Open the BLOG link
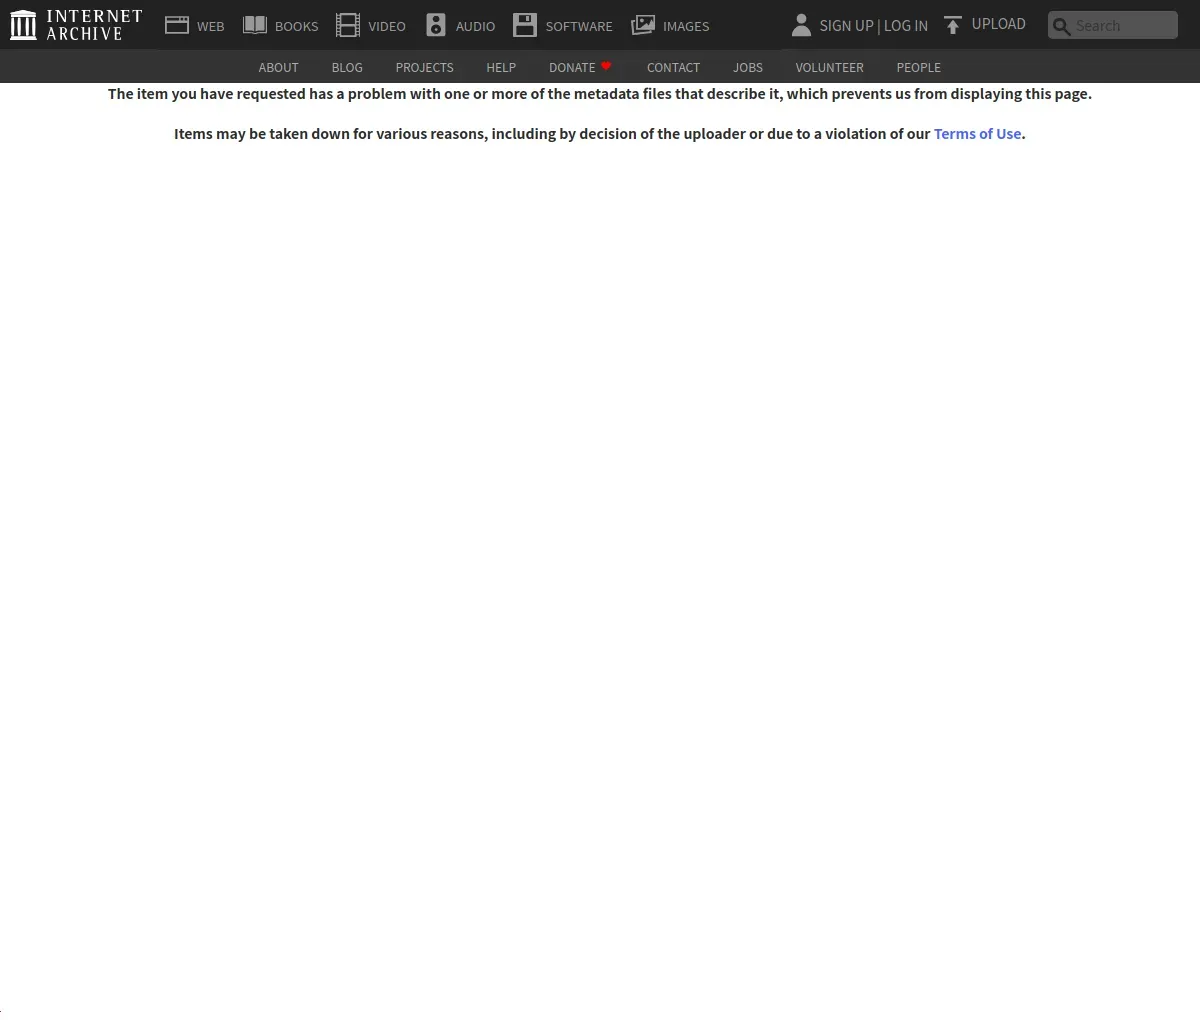The width and height of the screenshot is (1200, 1020). (347, 67)
